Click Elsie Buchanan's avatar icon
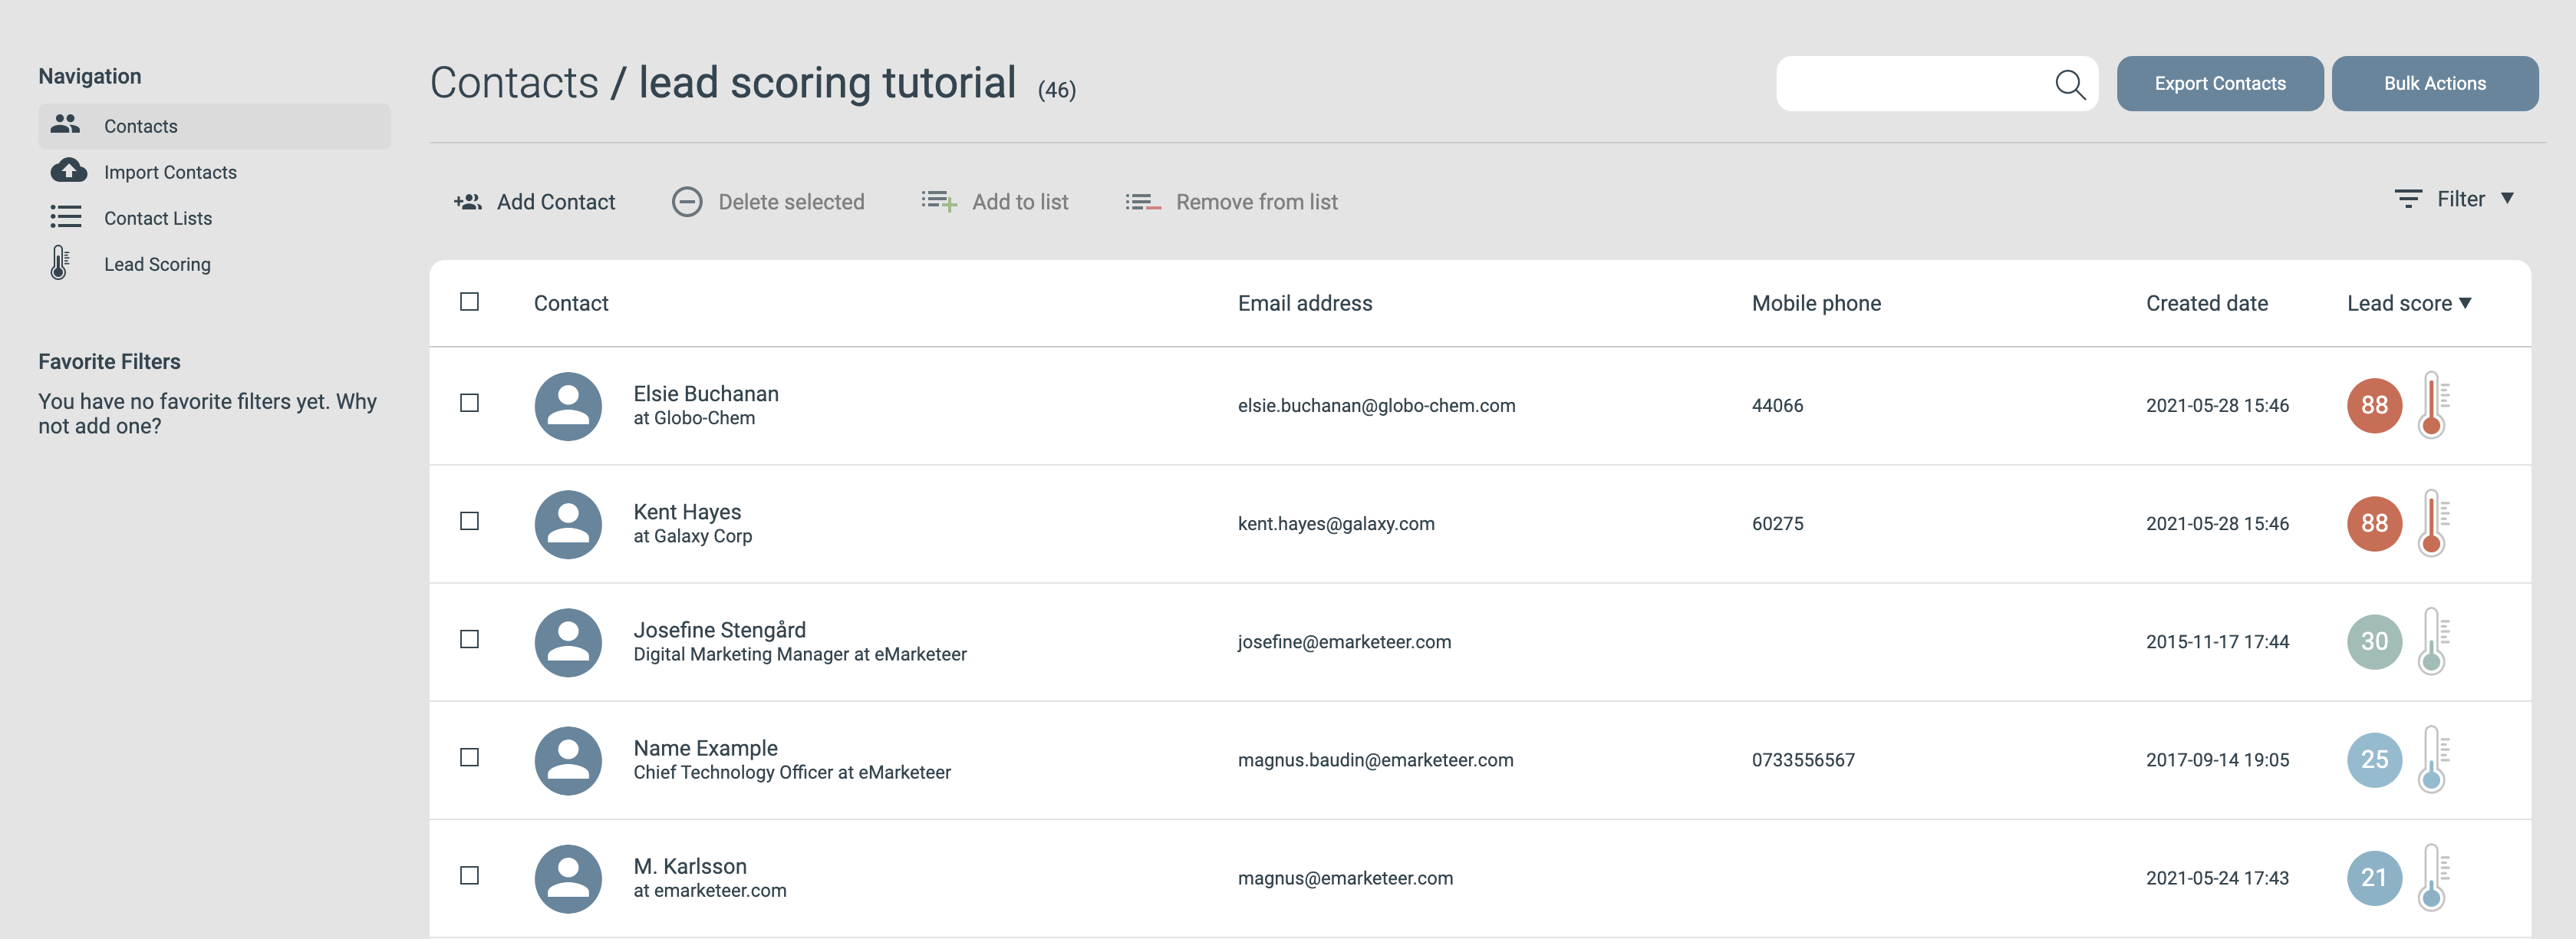Image resolution: width=2576 pixels, height=939 pixels. point(568,406)
